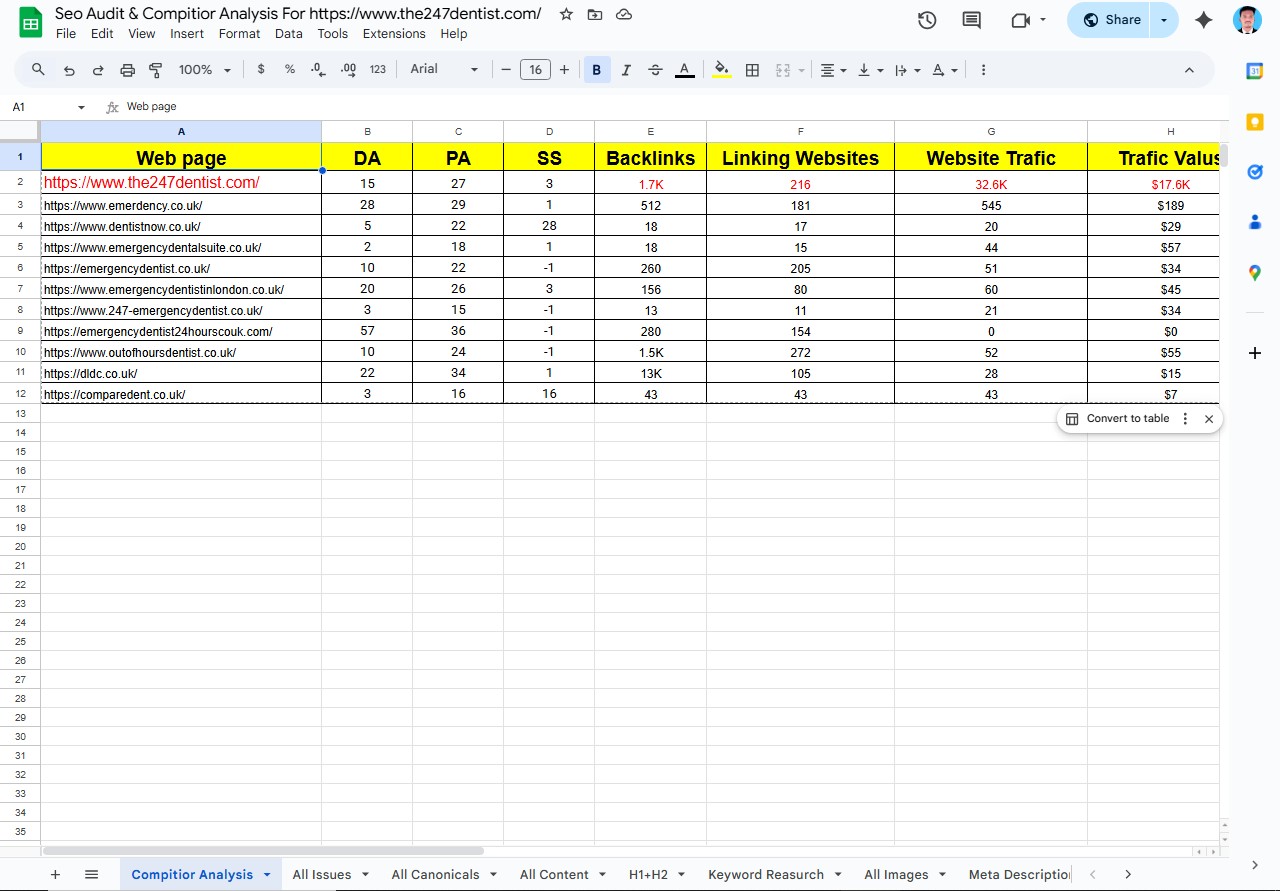
Task: Click the Share button
Action: point(1107,19)
